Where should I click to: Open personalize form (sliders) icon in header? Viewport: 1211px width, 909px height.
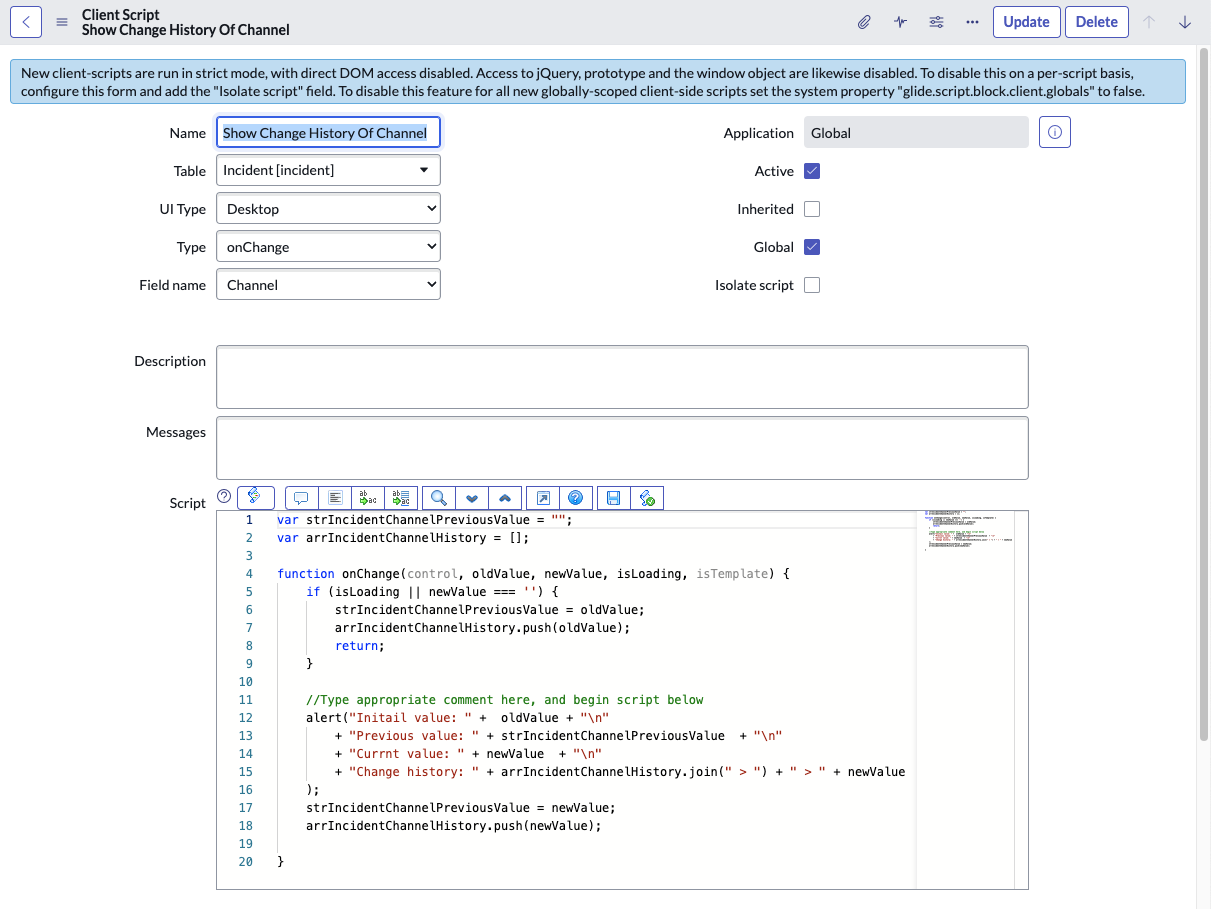click(936, 21)
